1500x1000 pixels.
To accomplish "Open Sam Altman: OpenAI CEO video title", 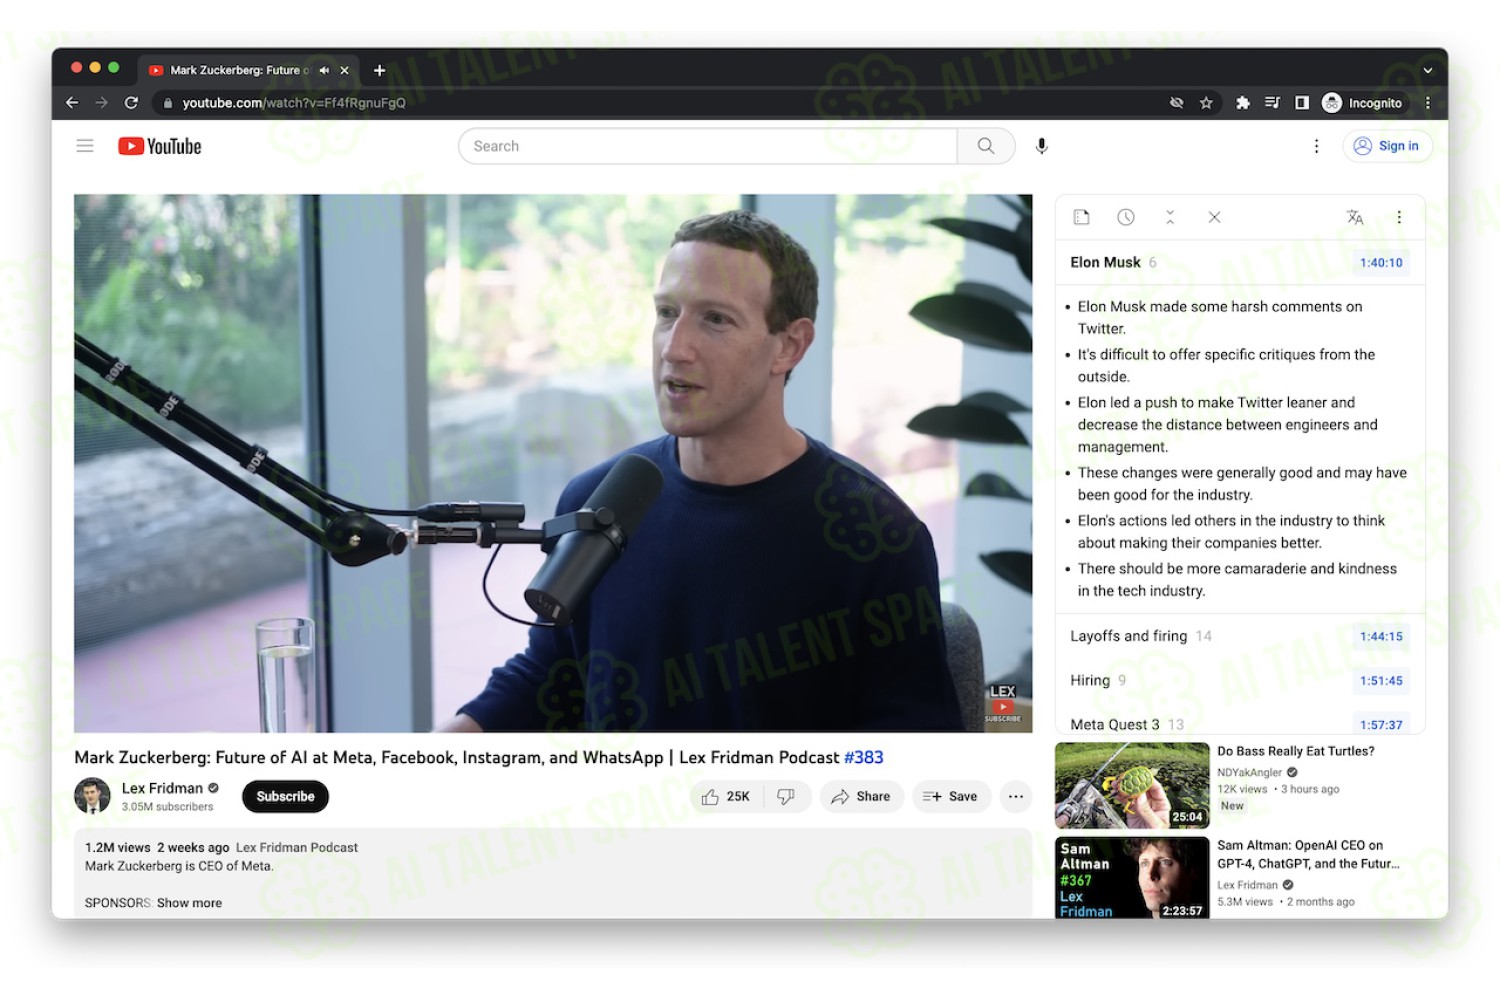I will [1308, 854].
